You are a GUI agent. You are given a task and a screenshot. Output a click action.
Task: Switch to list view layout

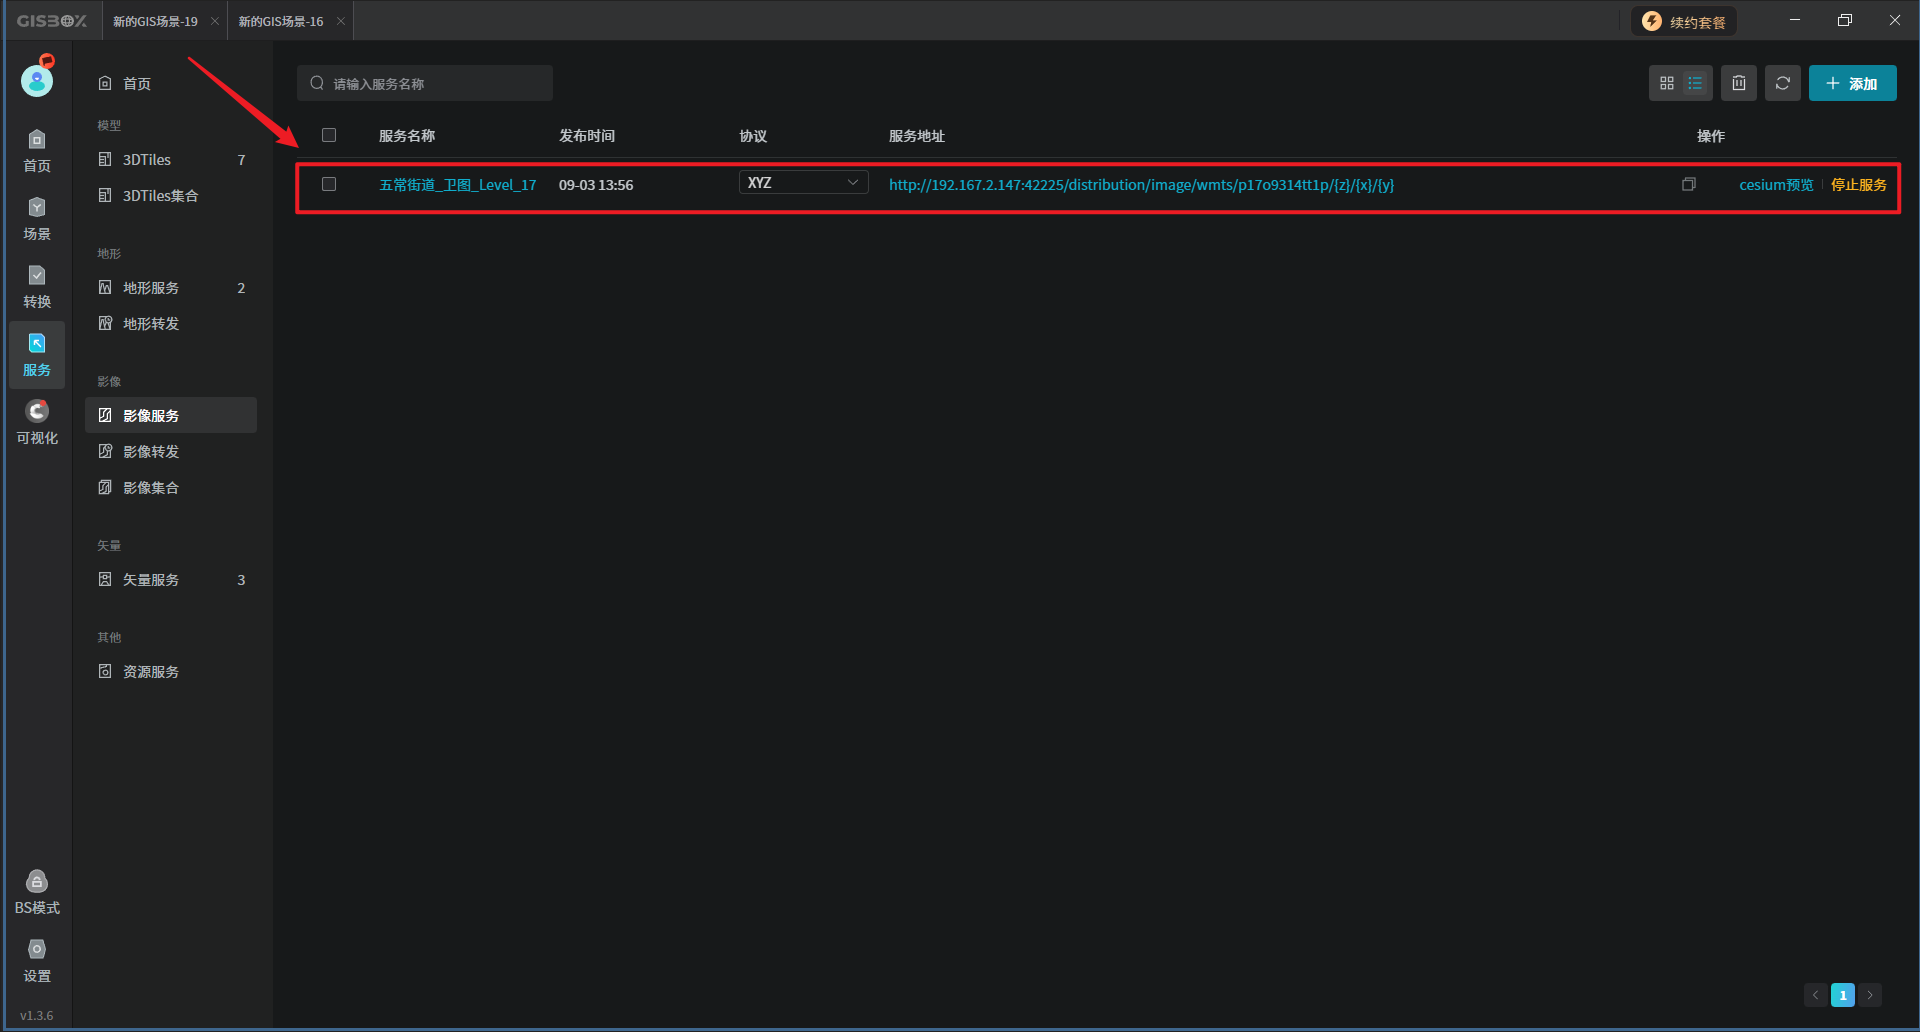pos(1695,84)
